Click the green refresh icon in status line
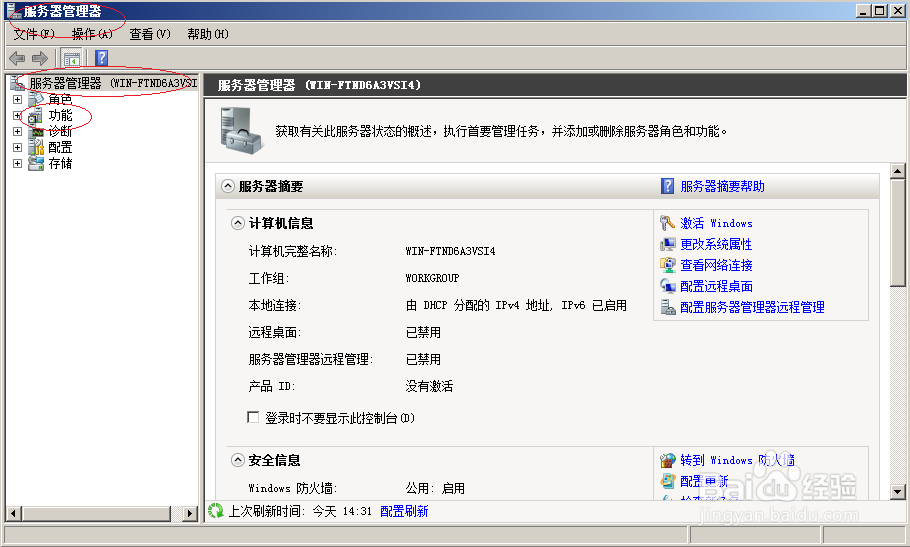The image size is (910, 547). pyautogui.click(x=216, y=510)
